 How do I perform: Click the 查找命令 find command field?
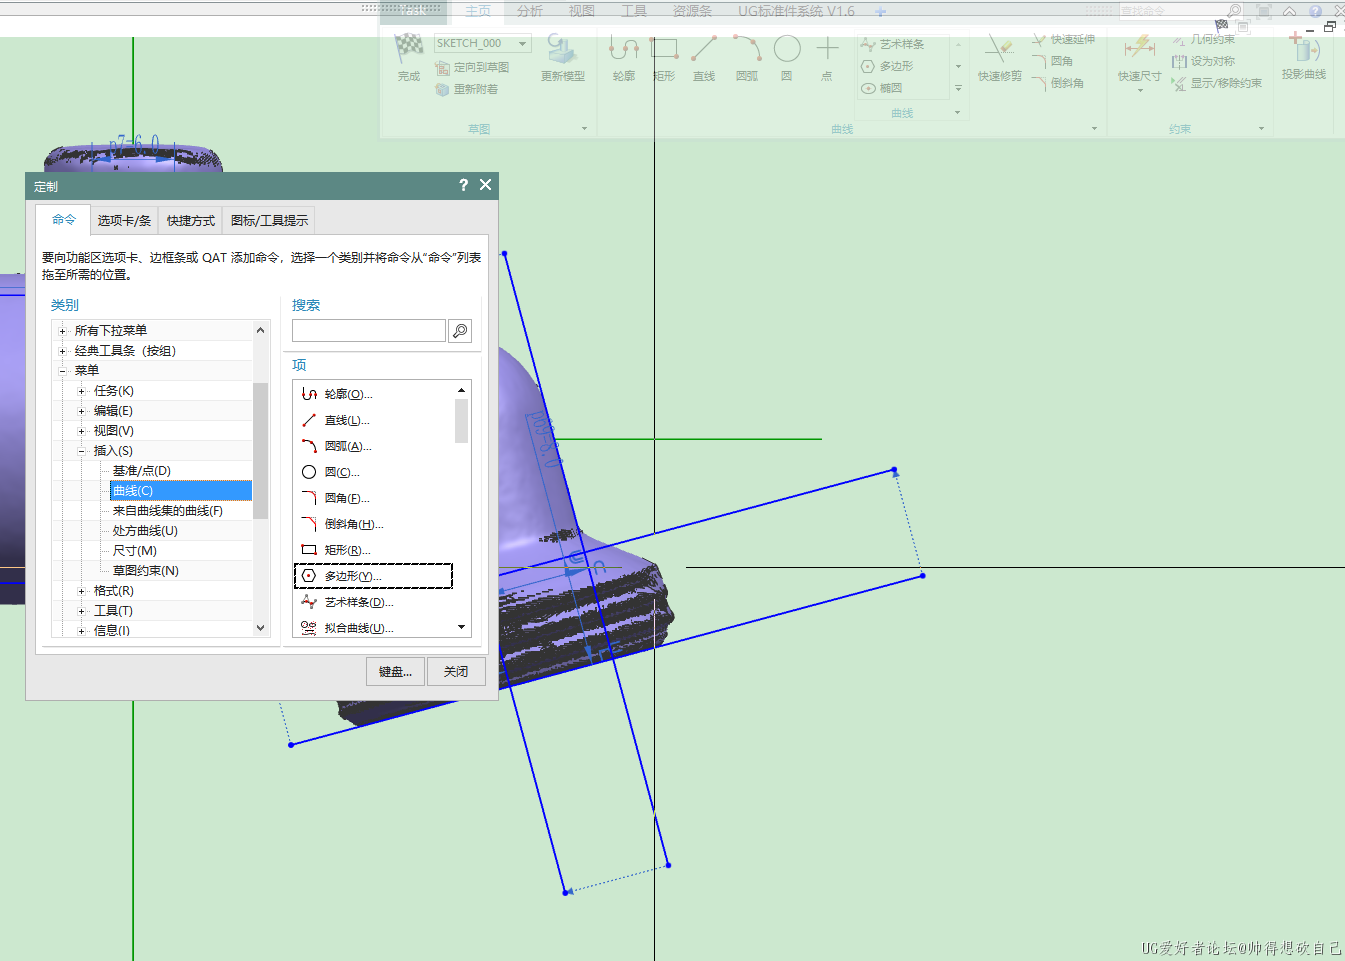click(x=1172, y=11)
